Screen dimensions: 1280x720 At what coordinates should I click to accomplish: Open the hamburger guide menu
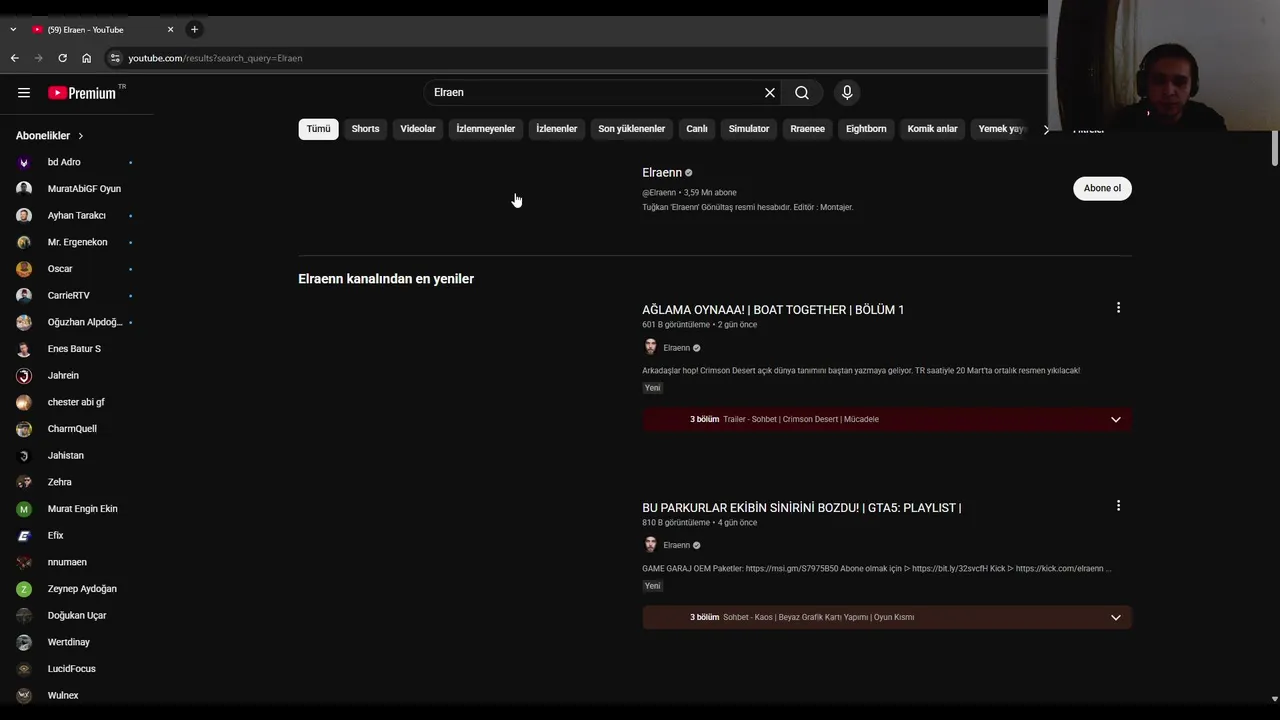(24, 93)
